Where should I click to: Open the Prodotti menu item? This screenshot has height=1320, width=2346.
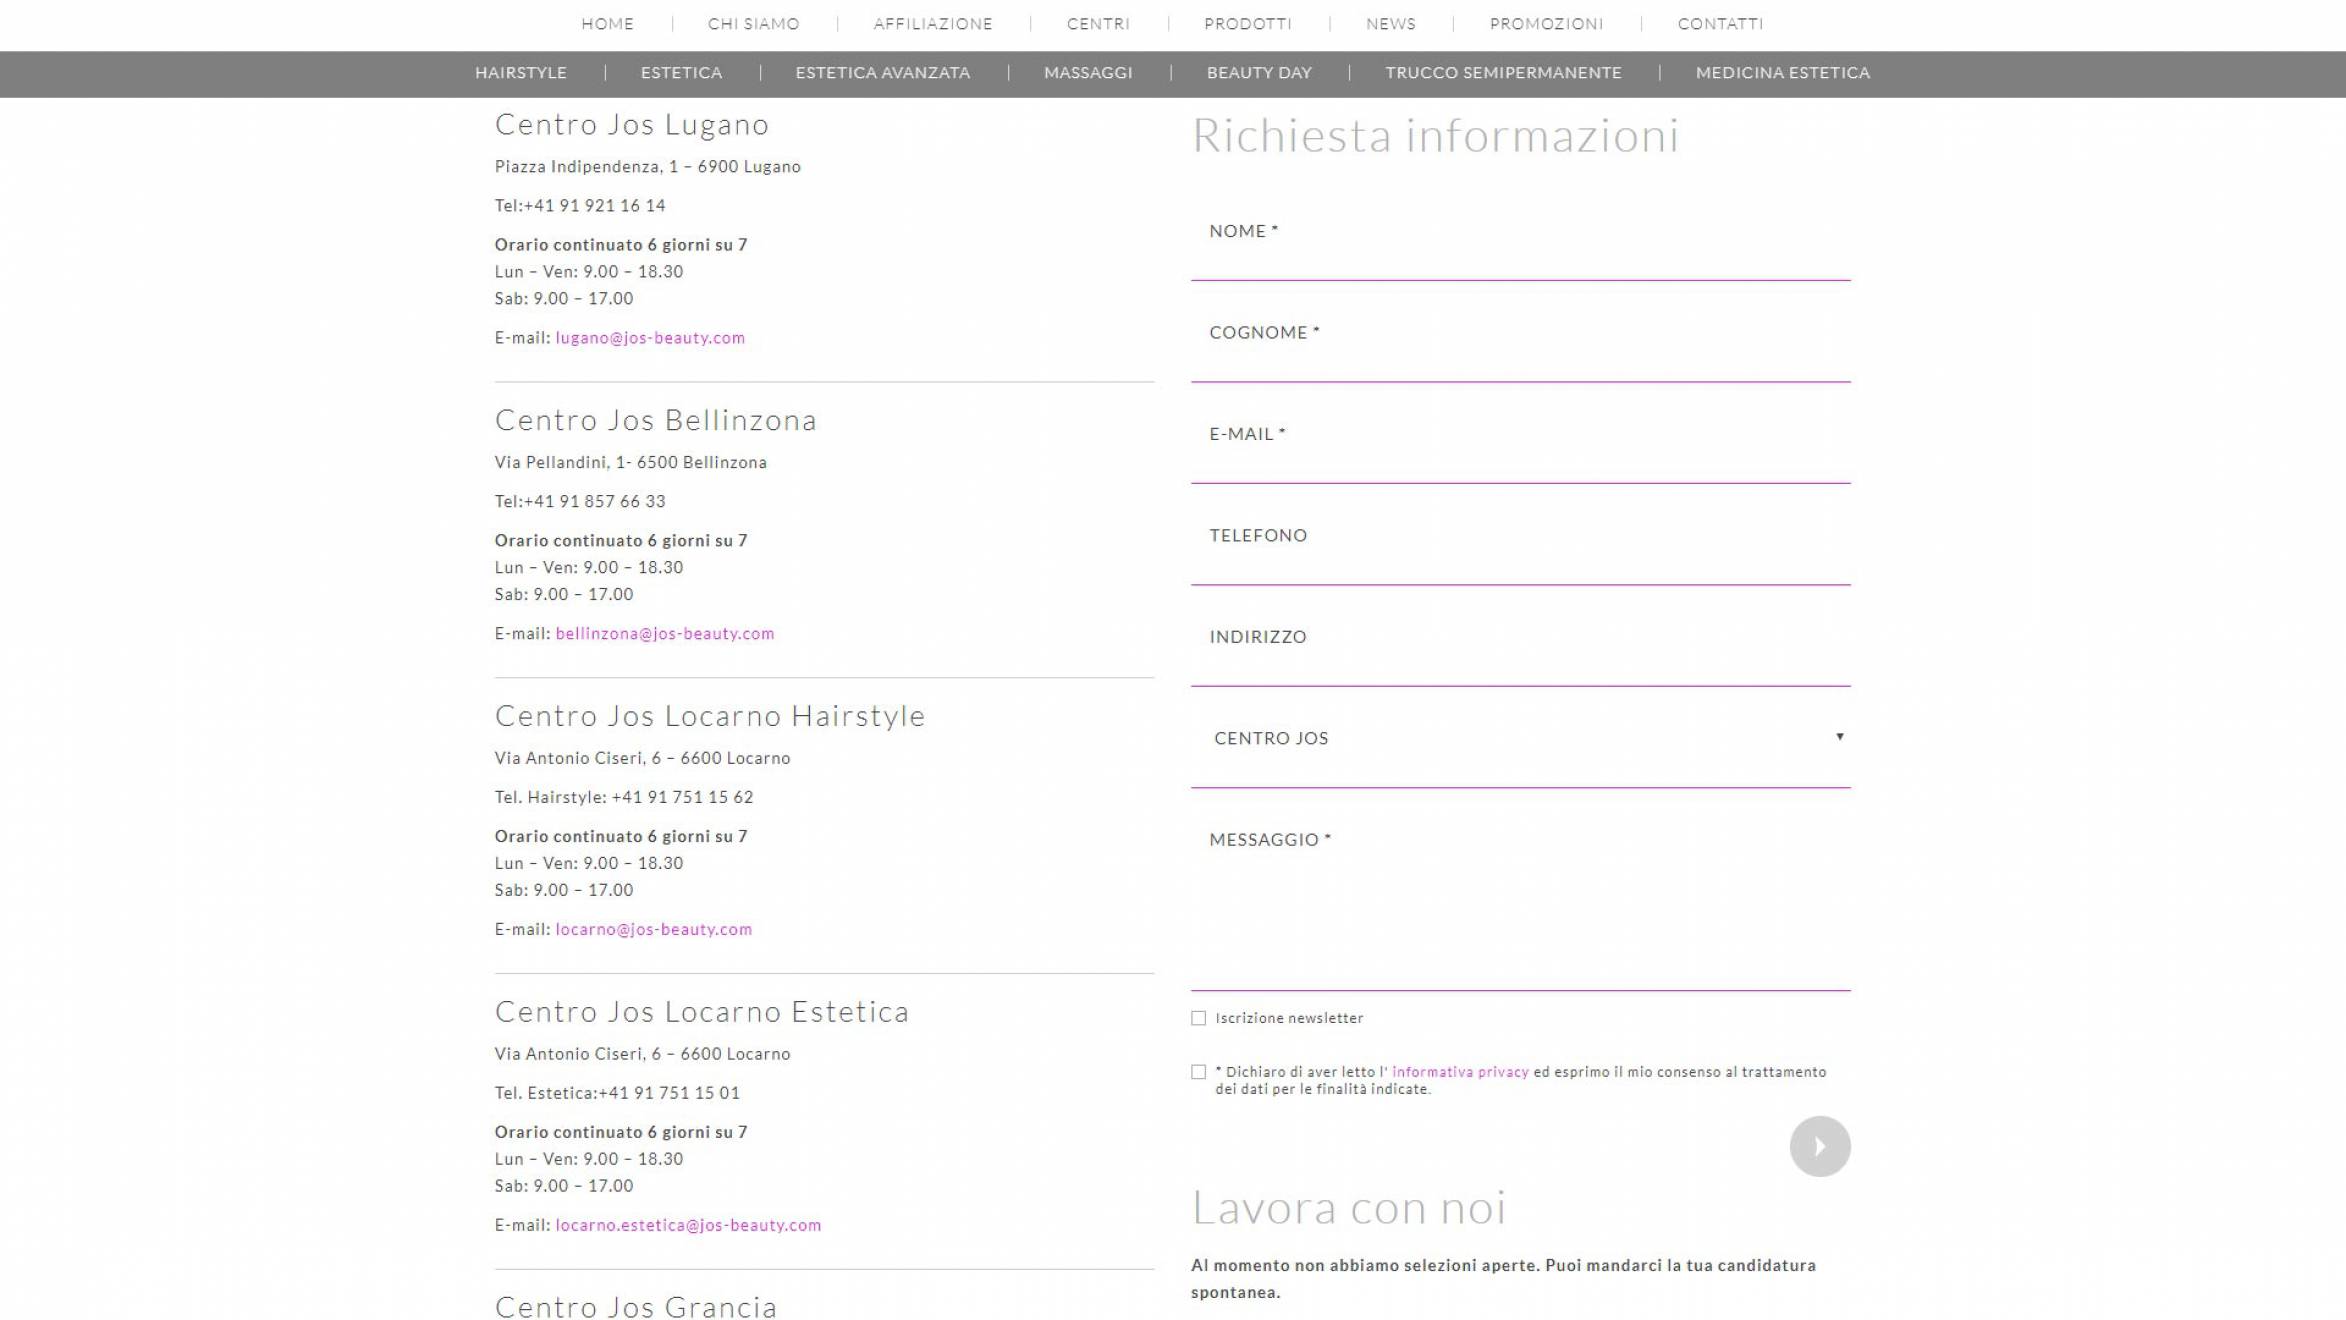coord(1248,24)
